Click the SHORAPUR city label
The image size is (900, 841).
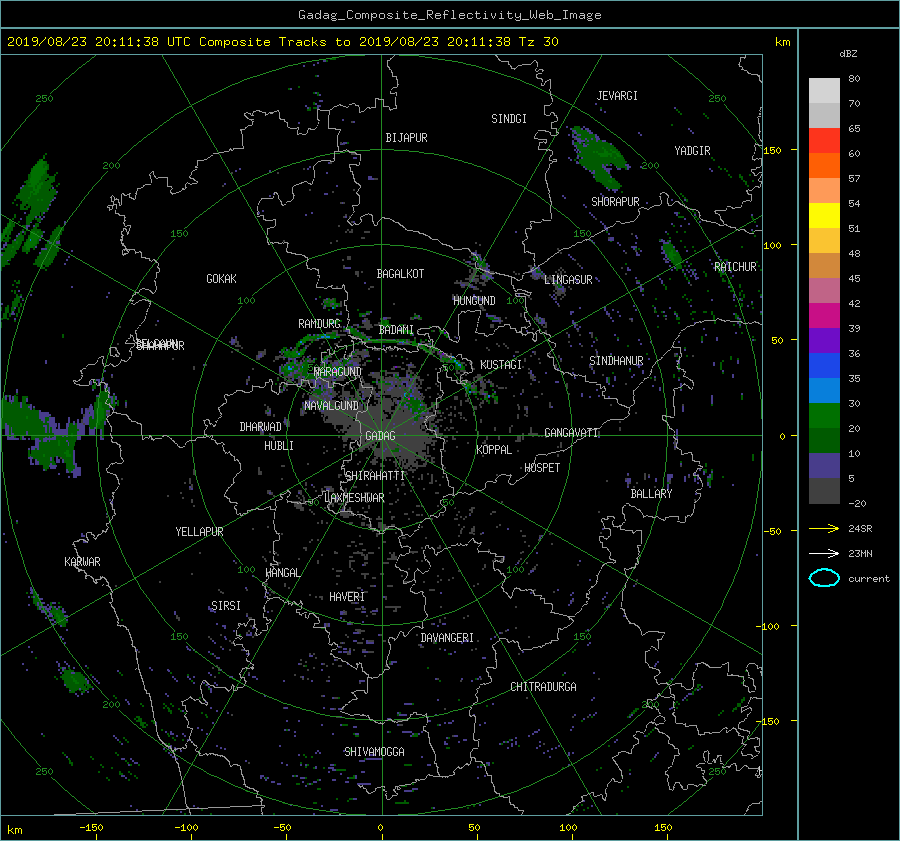(615, 202)
